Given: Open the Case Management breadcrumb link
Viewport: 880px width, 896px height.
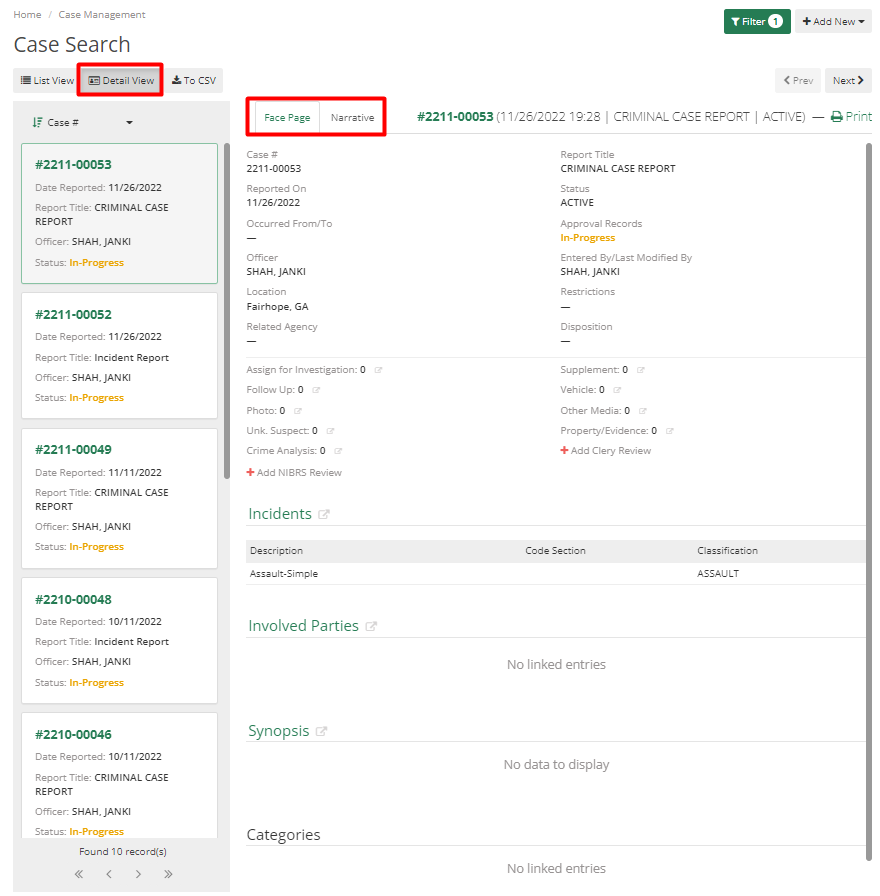Looking at the screenshot, I should pos(101,14).
